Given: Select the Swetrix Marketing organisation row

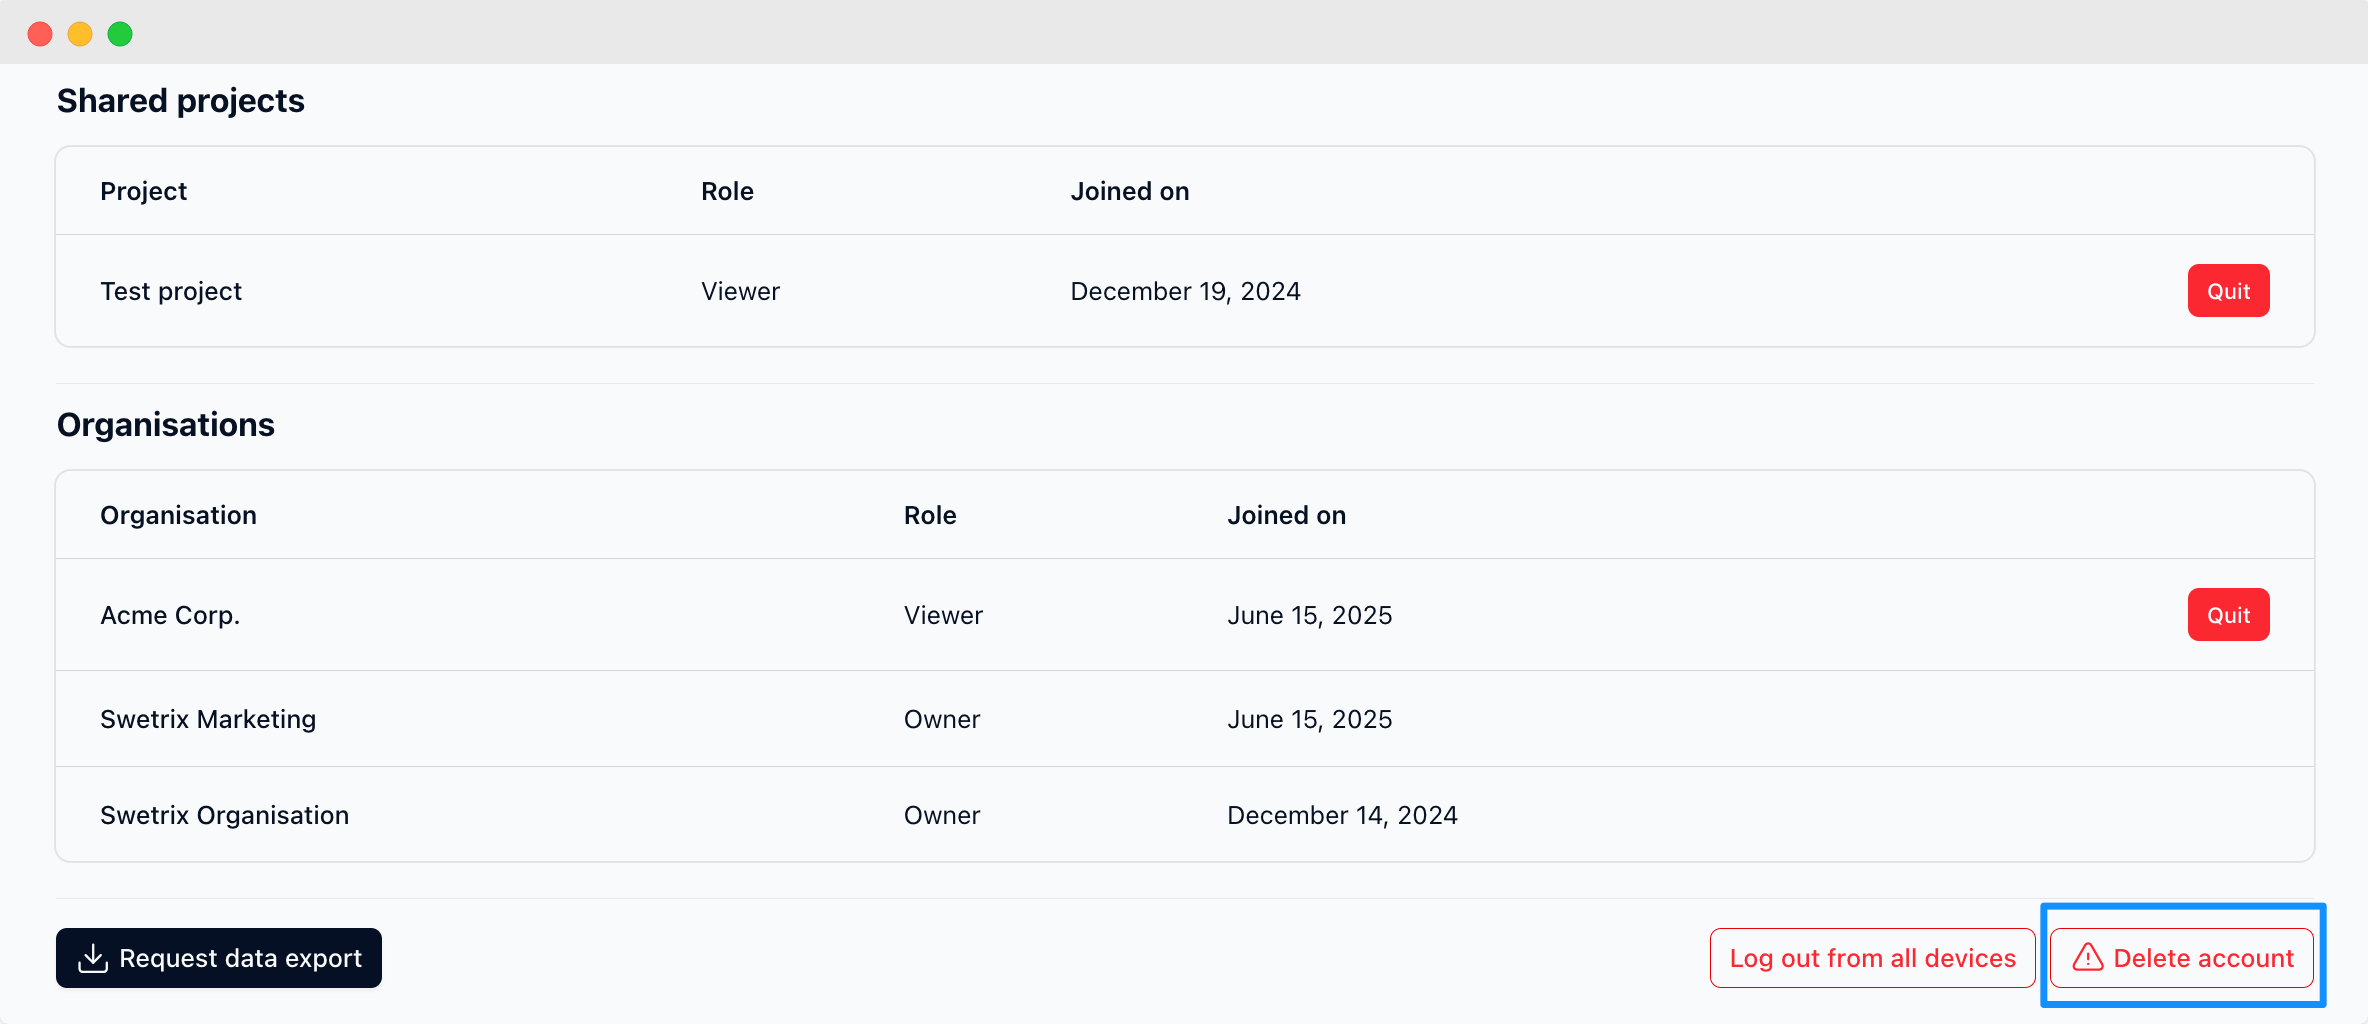Looking at the screenshot, I should coord(208,719).
